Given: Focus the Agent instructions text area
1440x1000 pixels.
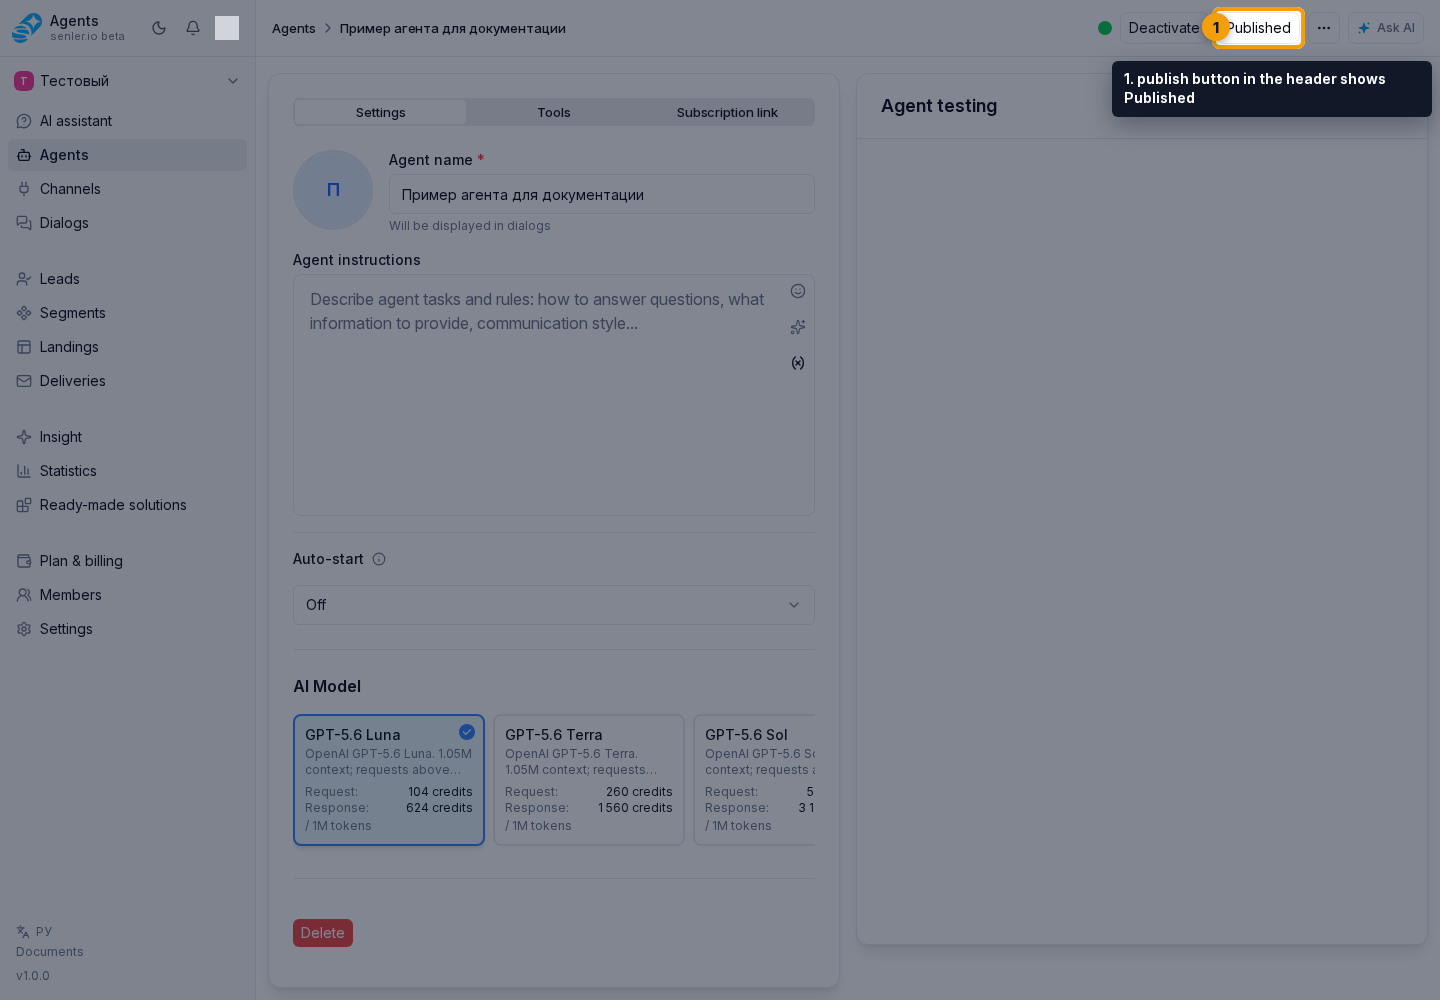Looking at the screenshot, I should pos(554,396).
